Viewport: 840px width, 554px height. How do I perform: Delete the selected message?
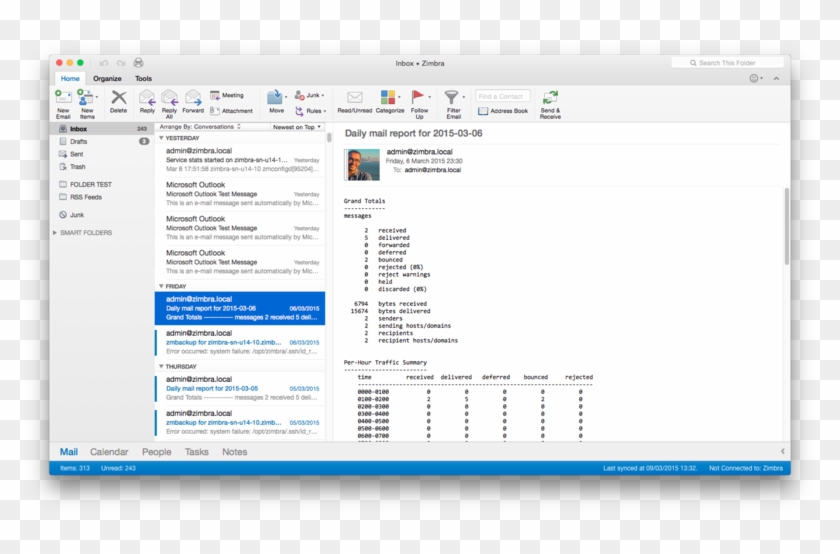point(118,102)
